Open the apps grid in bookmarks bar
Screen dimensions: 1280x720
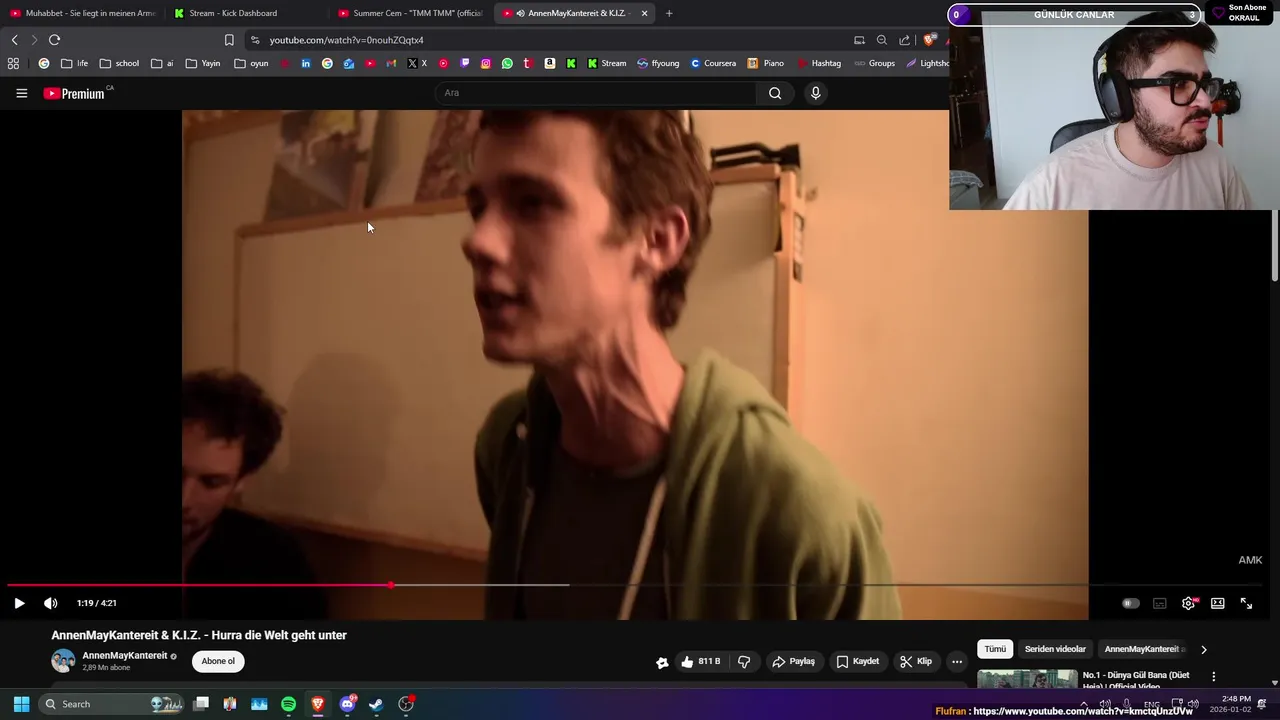click(13, 63)
